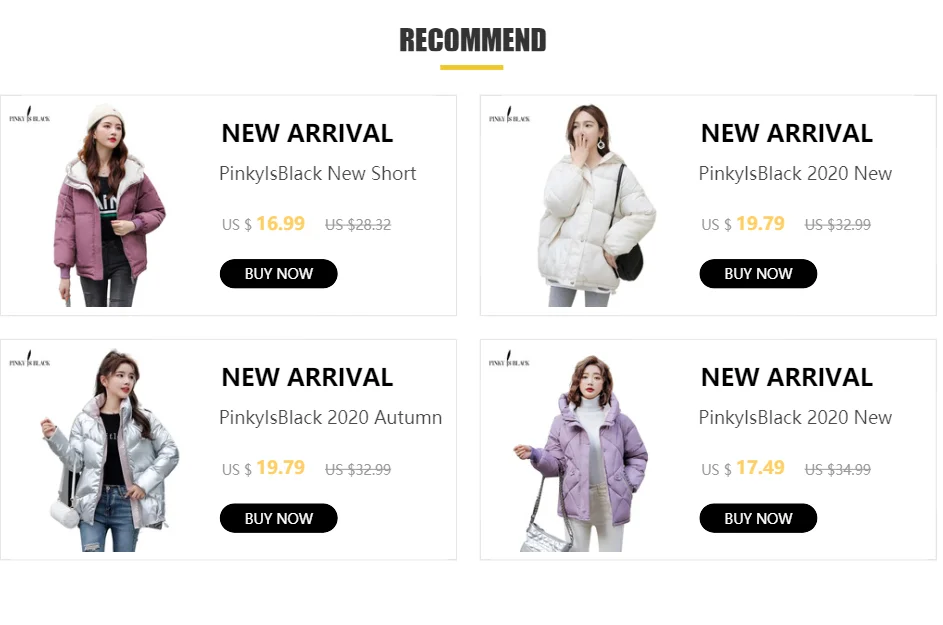Click the crossed-out US $34.99 price
Image resolution: width=943 pixels, height=625 pixels.
(x=837, y=469)
